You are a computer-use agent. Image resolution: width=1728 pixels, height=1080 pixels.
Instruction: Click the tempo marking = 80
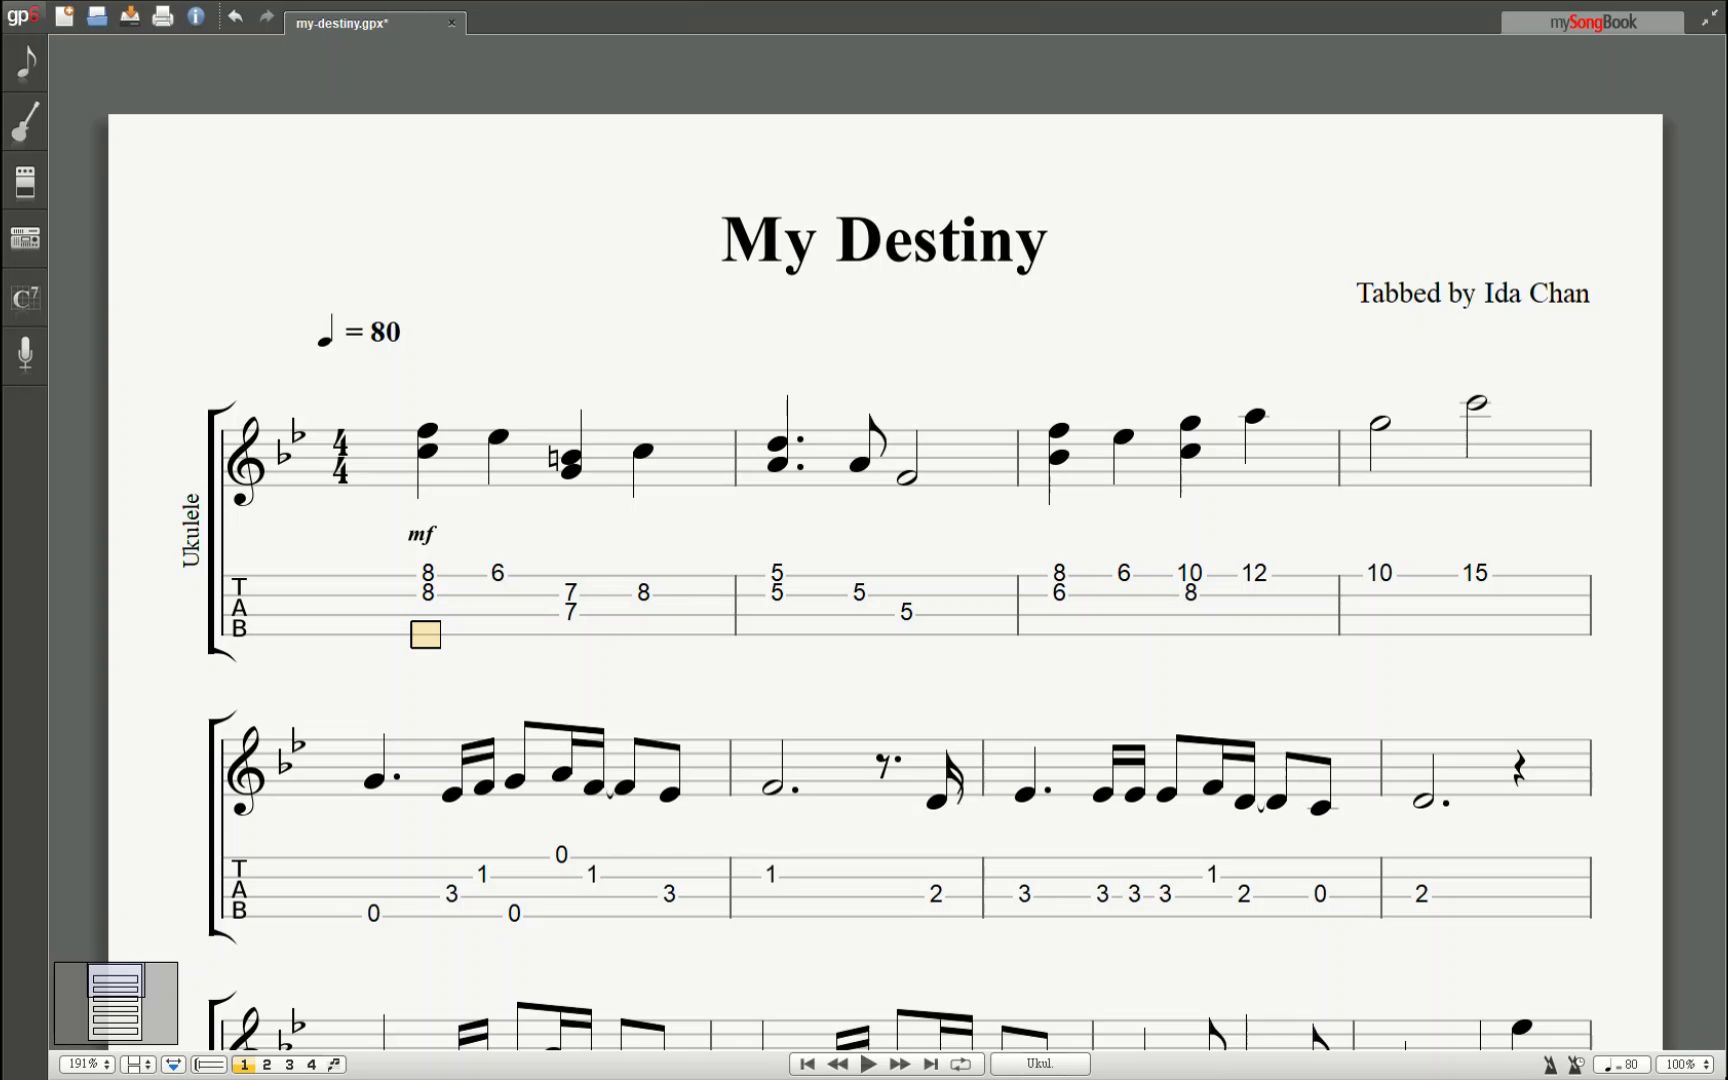tap(358, 331)
